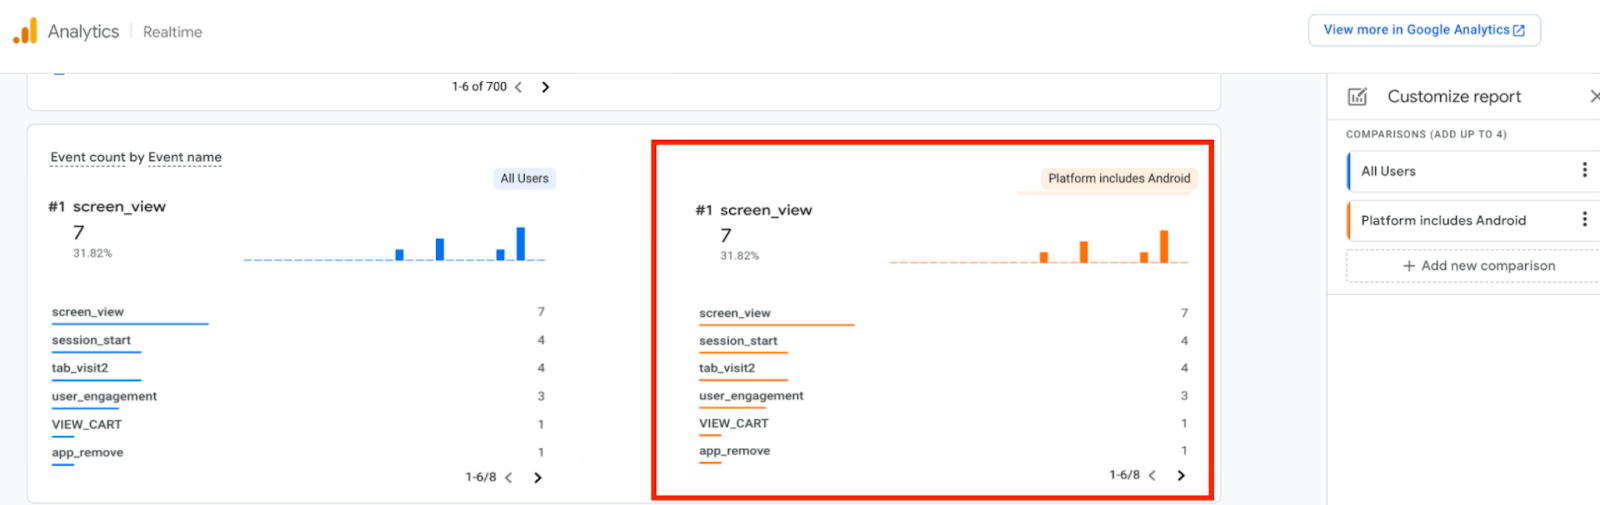Open Platform includes Android three-dot menu
This screenshot has height=505, width=1600.
(1584, 220)
